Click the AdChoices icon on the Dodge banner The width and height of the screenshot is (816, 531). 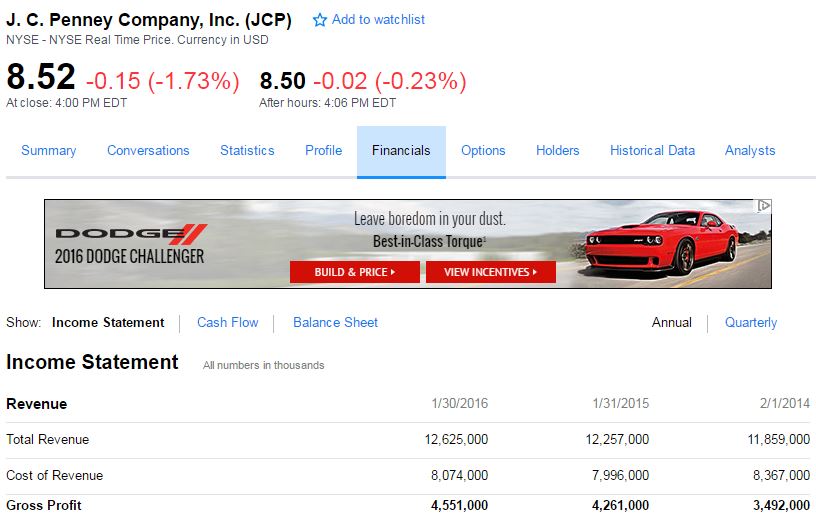click(764, 206)
